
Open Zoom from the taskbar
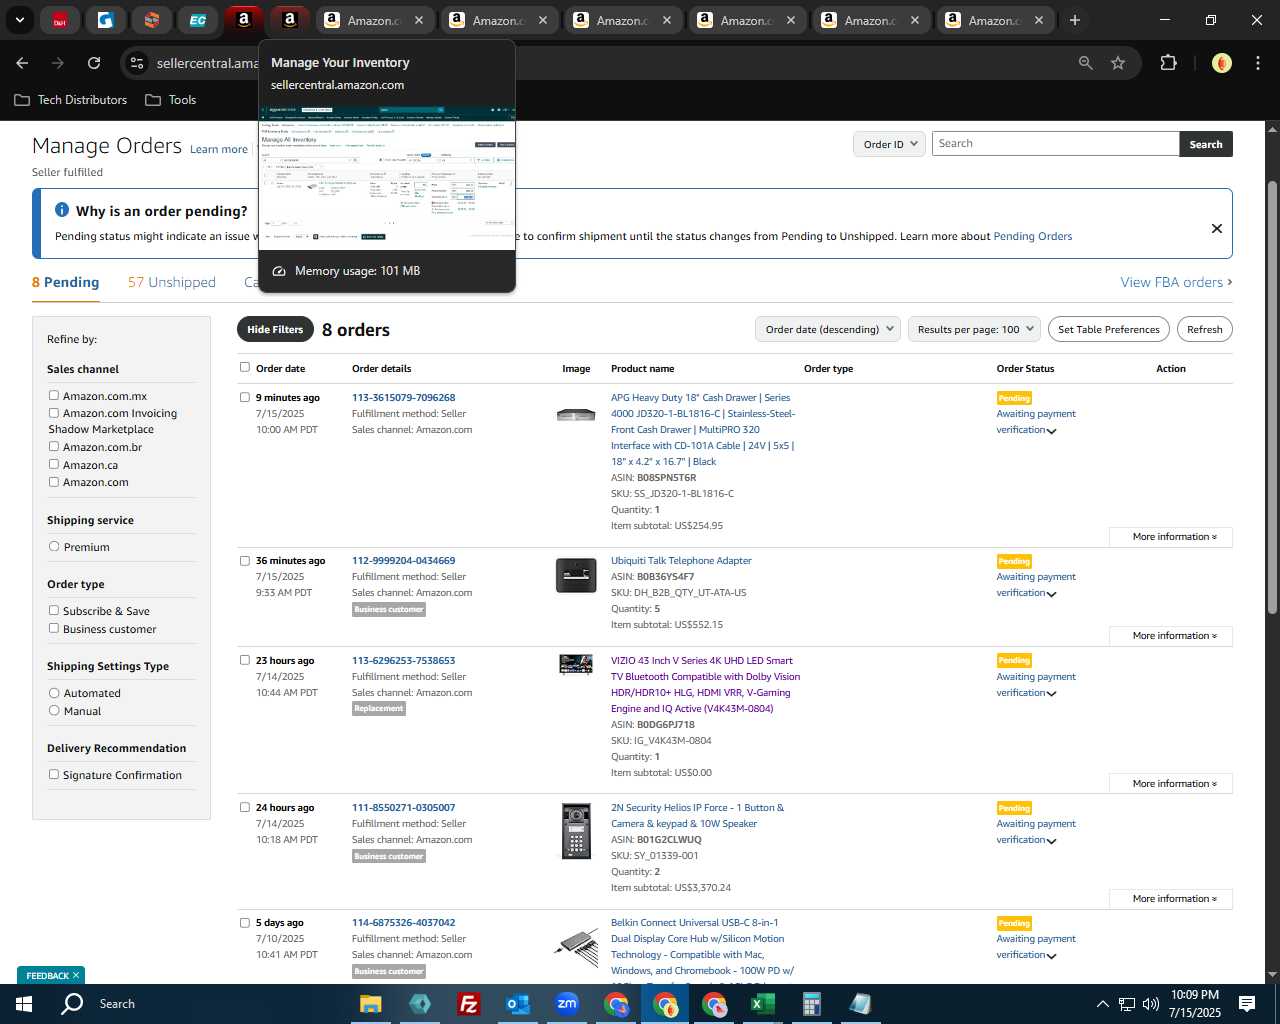pyautogui.click(x=567, y=1004)
